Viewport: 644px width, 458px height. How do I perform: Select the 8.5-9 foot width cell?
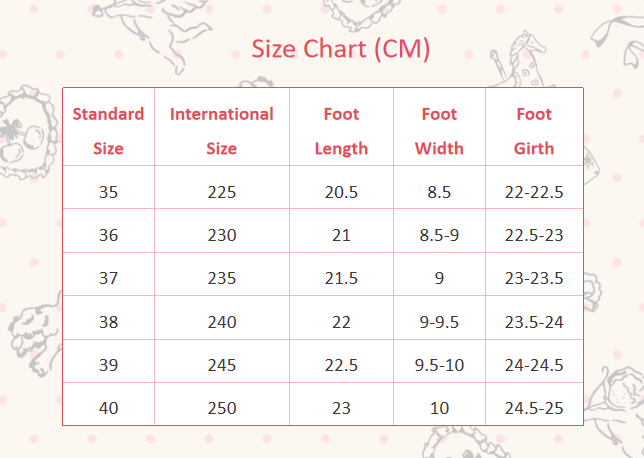[439, 236]
